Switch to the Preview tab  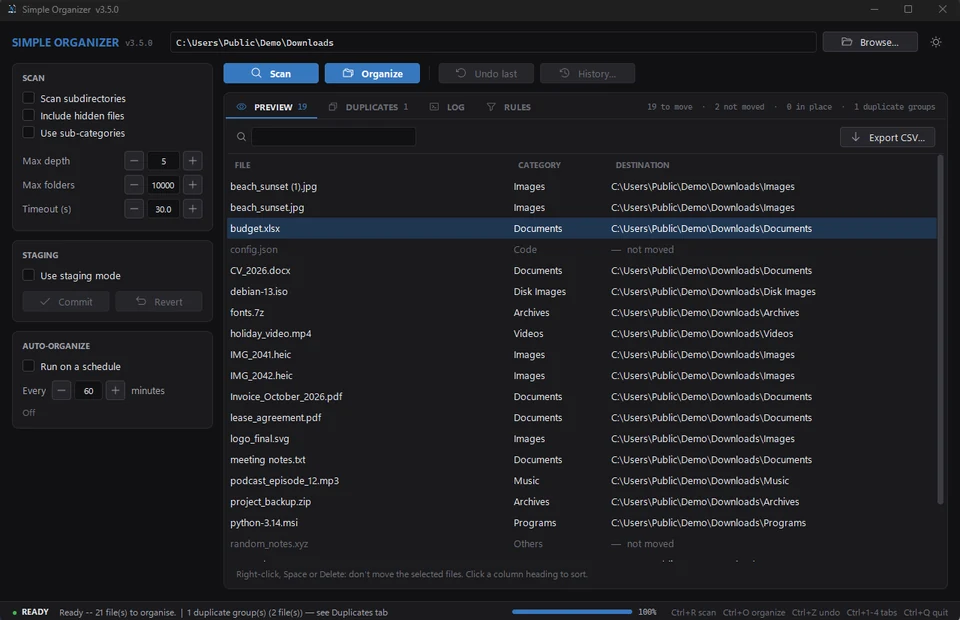[x=272, y=107]
